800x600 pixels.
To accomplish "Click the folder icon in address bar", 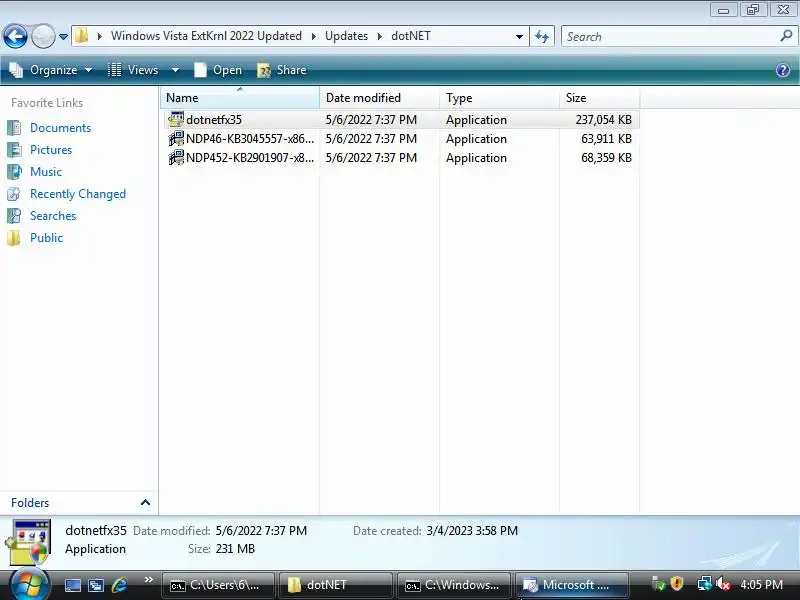I will pos(81,36).
